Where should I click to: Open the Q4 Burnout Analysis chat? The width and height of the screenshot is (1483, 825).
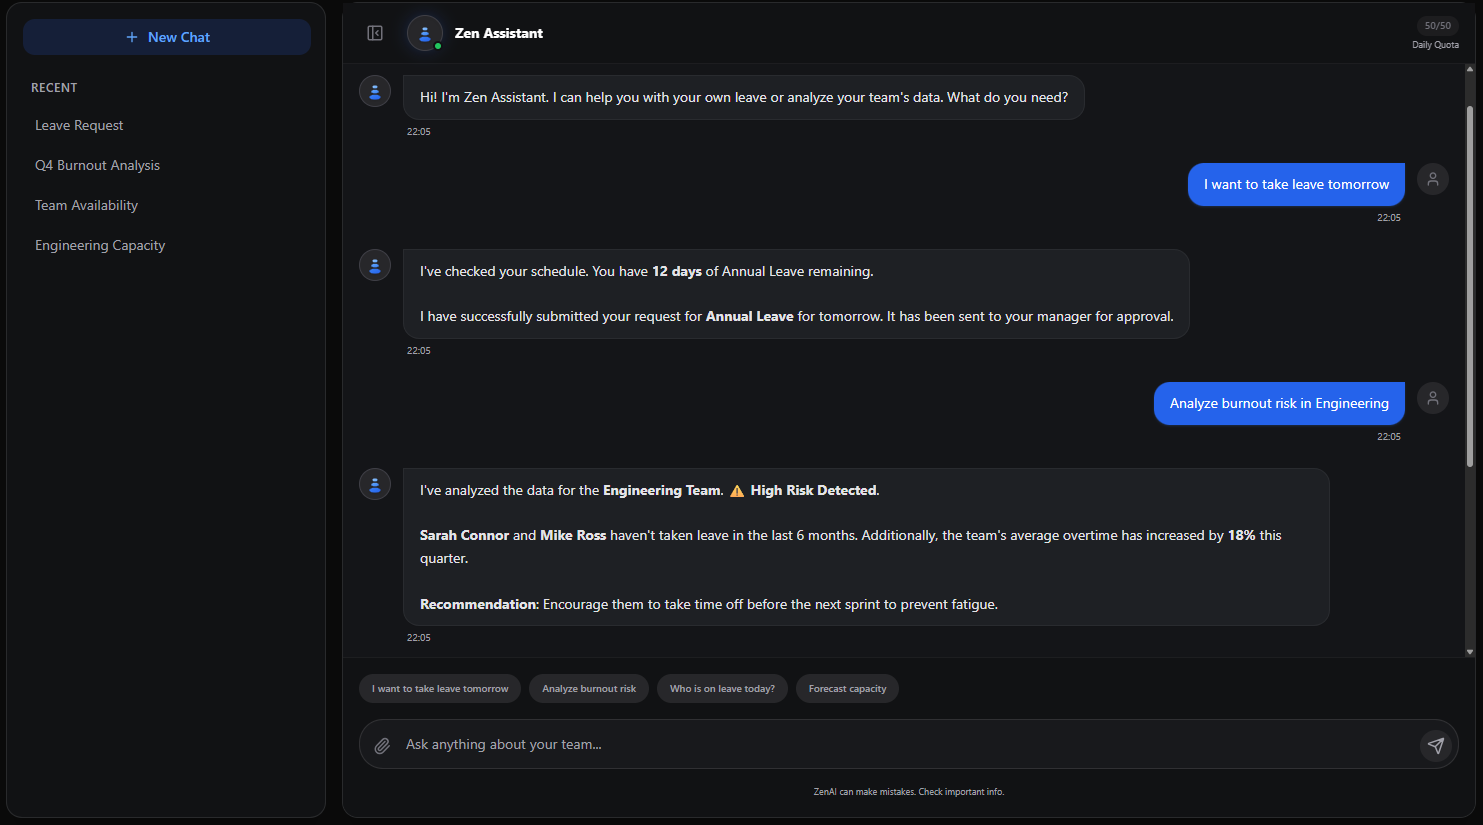coord(97,165)
